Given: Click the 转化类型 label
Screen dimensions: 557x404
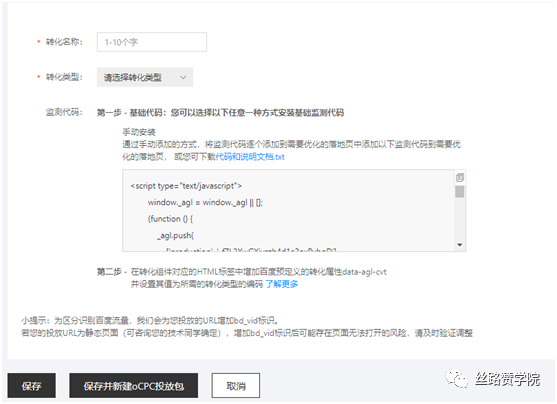Looking at the screenshot, I should (64, 77).
